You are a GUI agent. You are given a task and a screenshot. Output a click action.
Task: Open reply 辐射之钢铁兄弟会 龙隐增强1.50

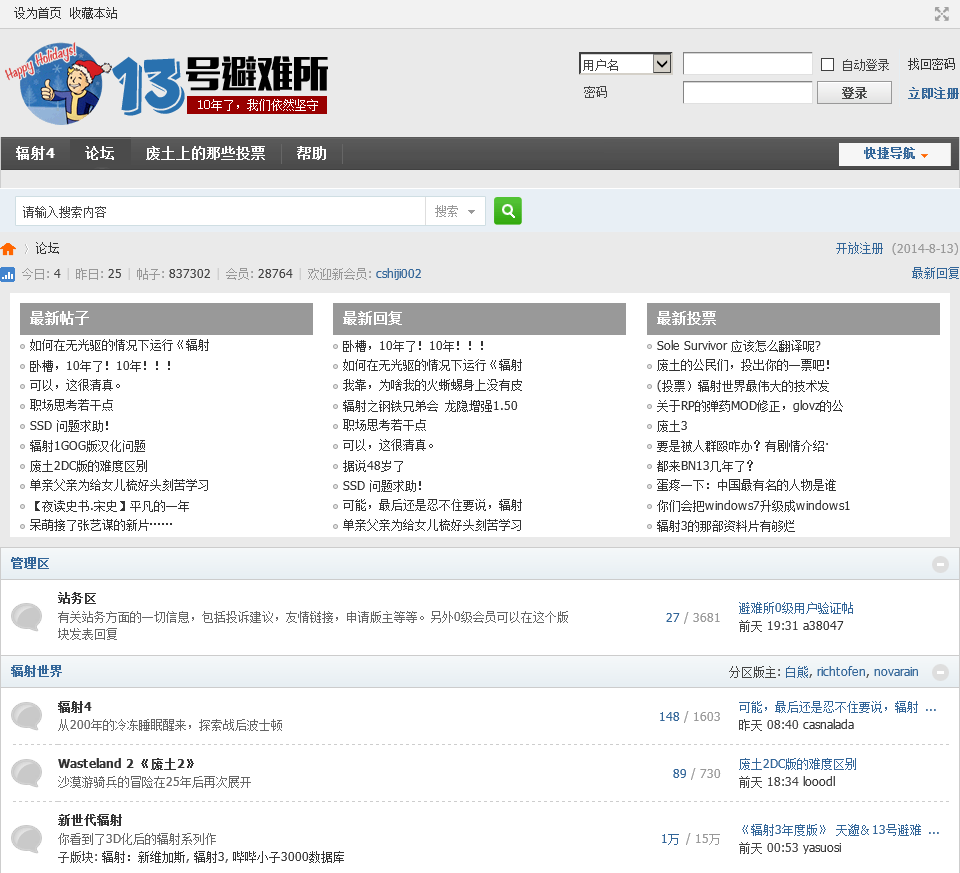tap(430, 405)
